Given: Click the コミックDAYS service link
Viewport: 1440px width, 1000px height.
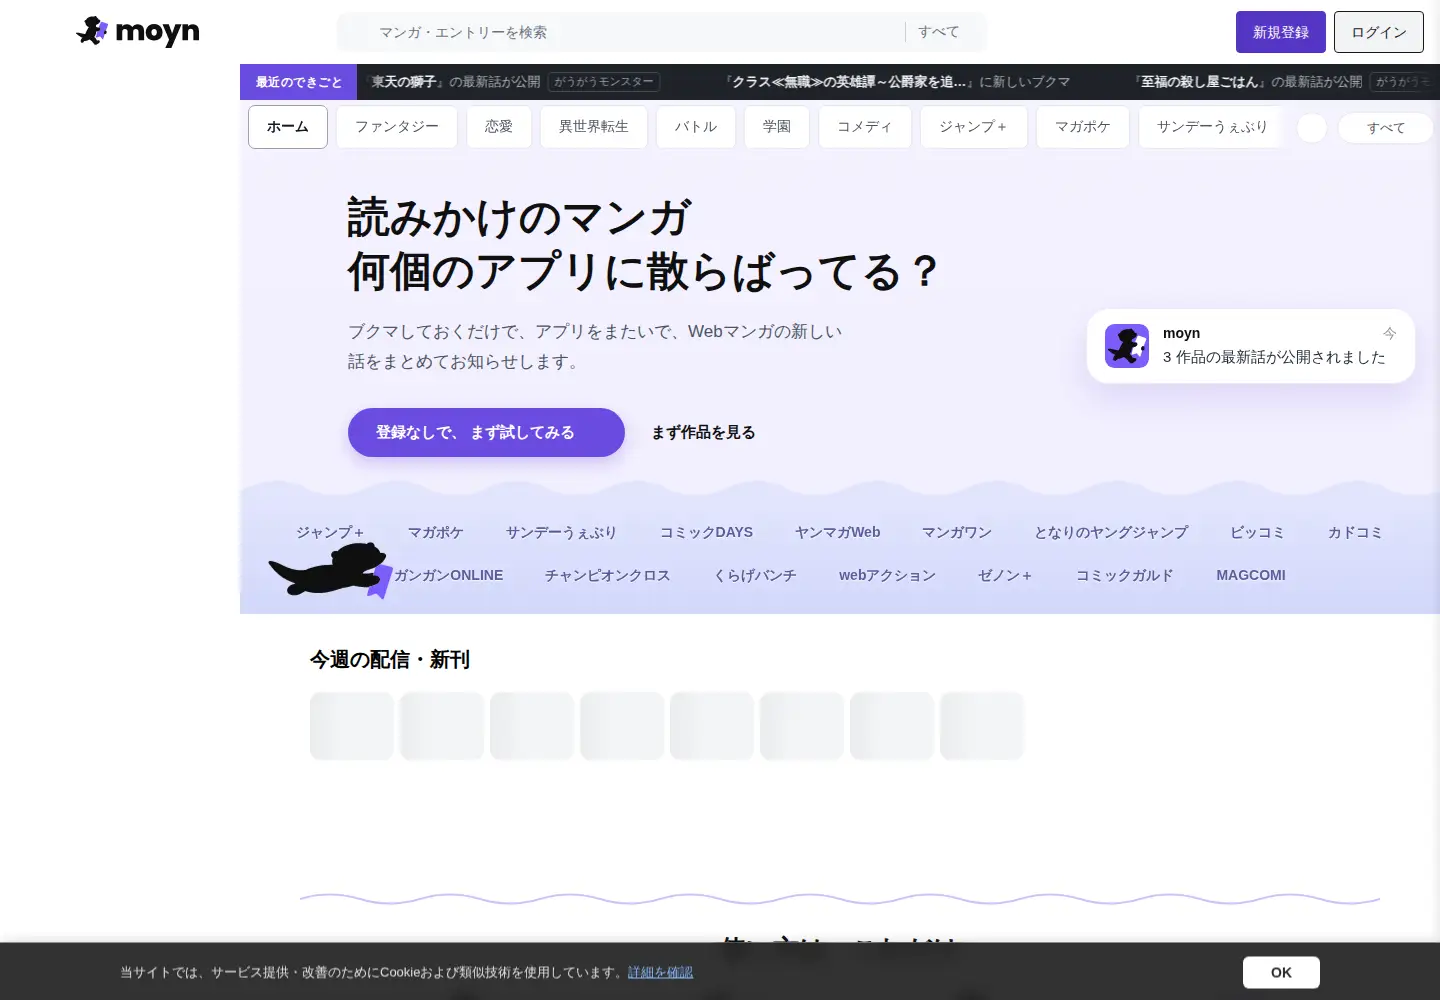Looking at the screenshot, I should [706, 532].
